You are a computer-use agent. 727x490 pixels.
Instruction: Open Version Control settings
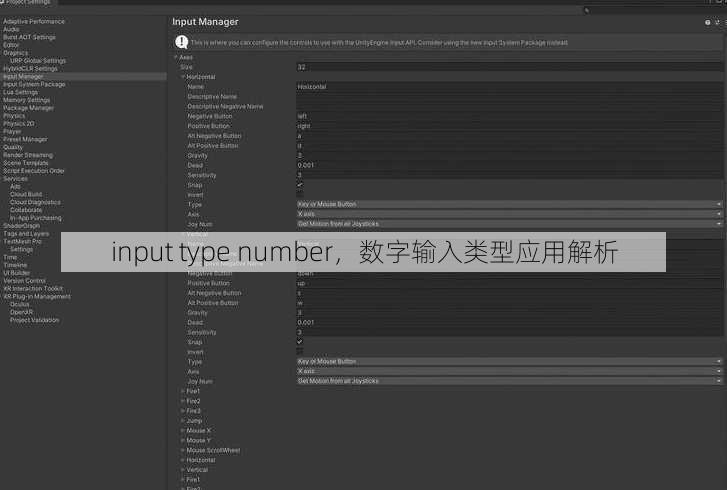point(24,281)
